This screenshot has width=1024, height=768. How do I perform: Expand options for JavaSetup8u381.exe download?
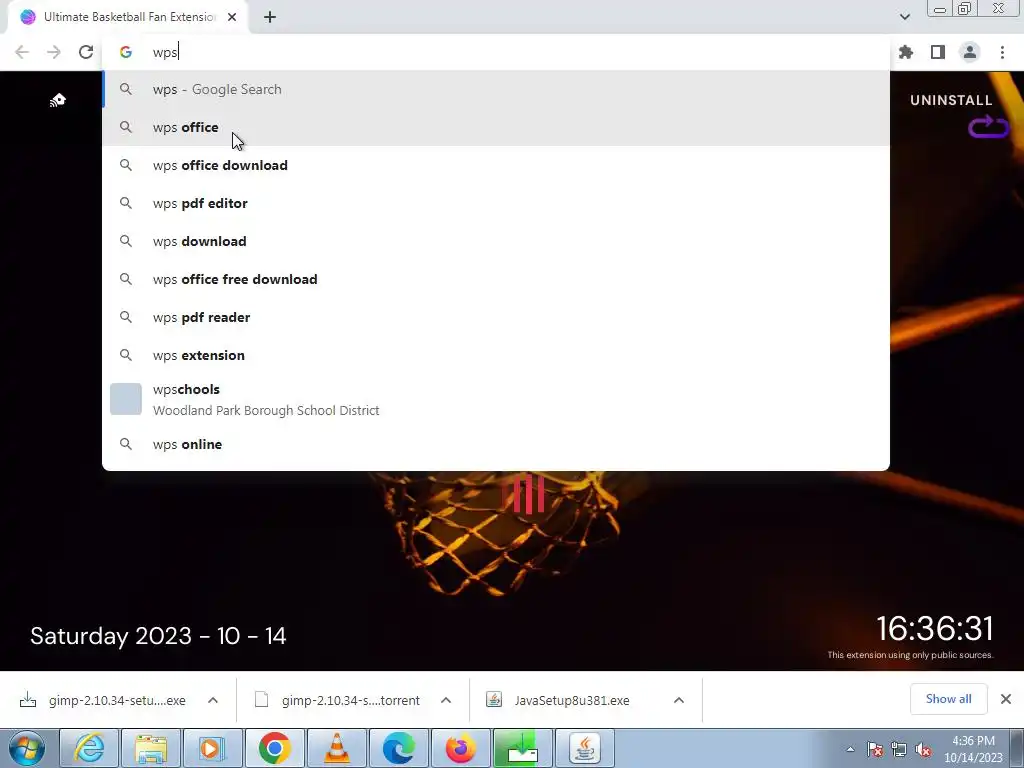pyautogui.click(x=679, y=700)
